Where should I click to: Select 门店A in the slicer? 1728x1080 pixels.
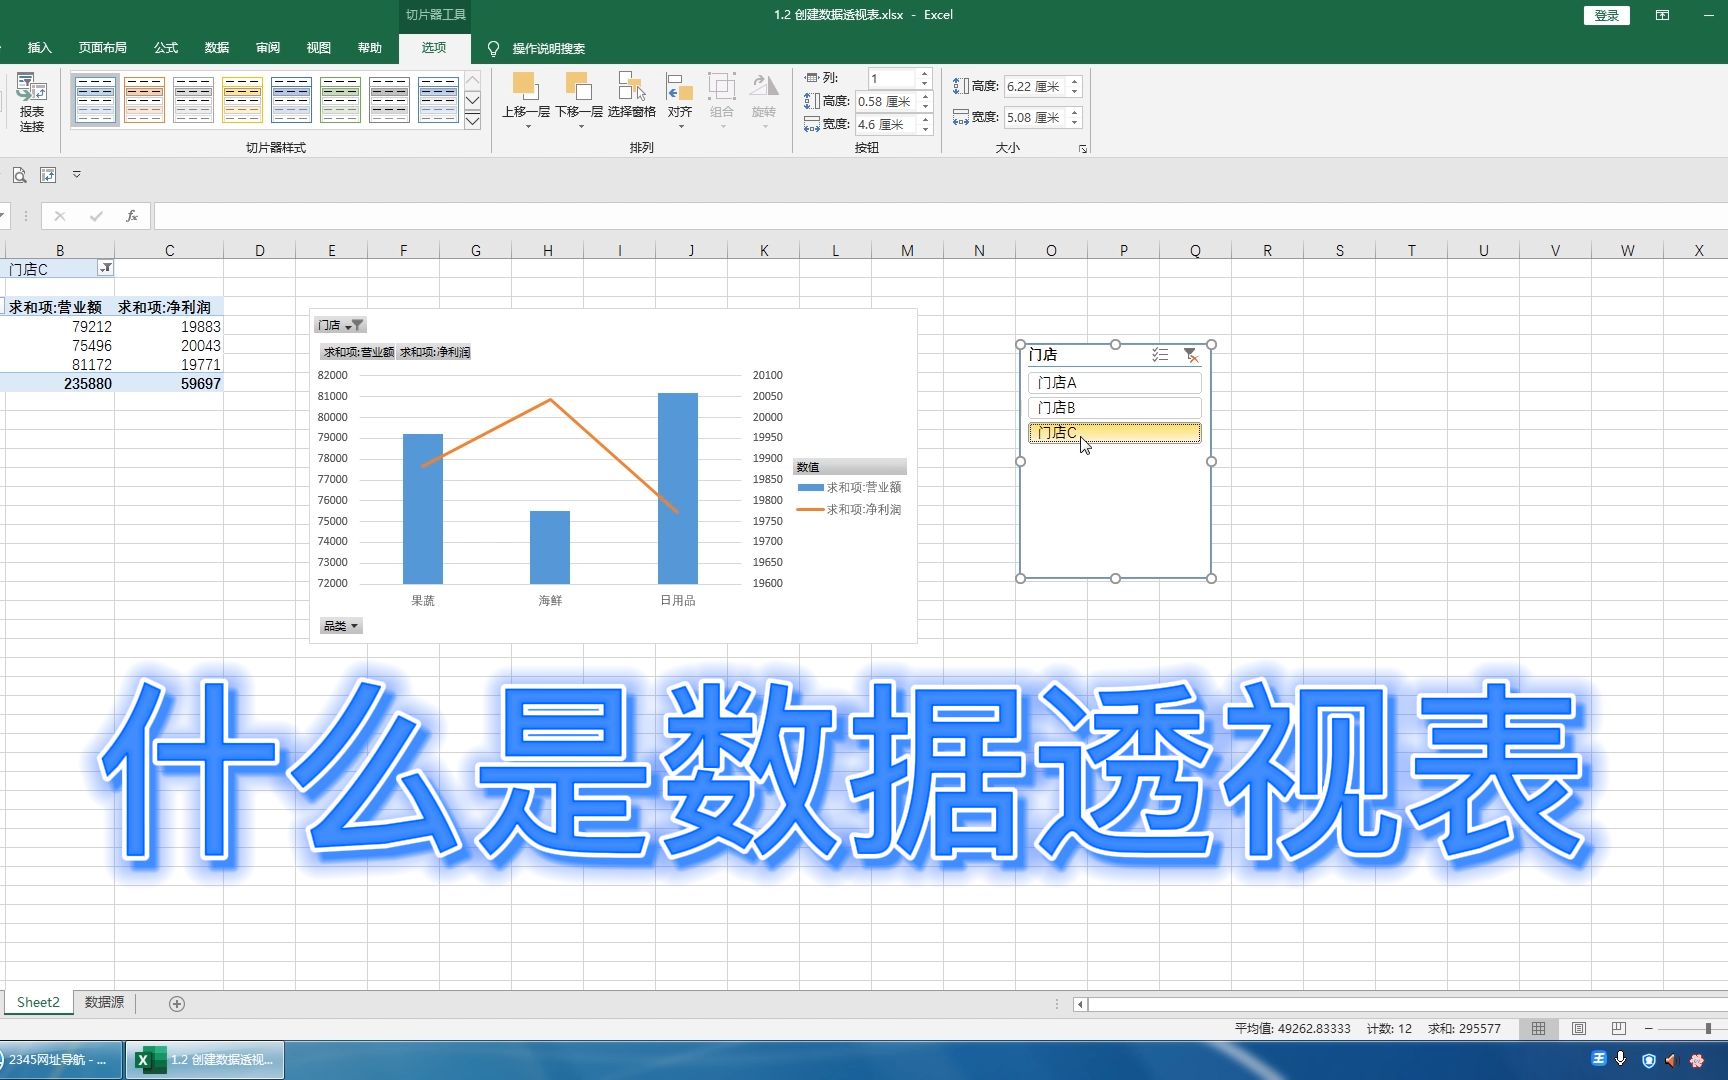[1114, 383]
